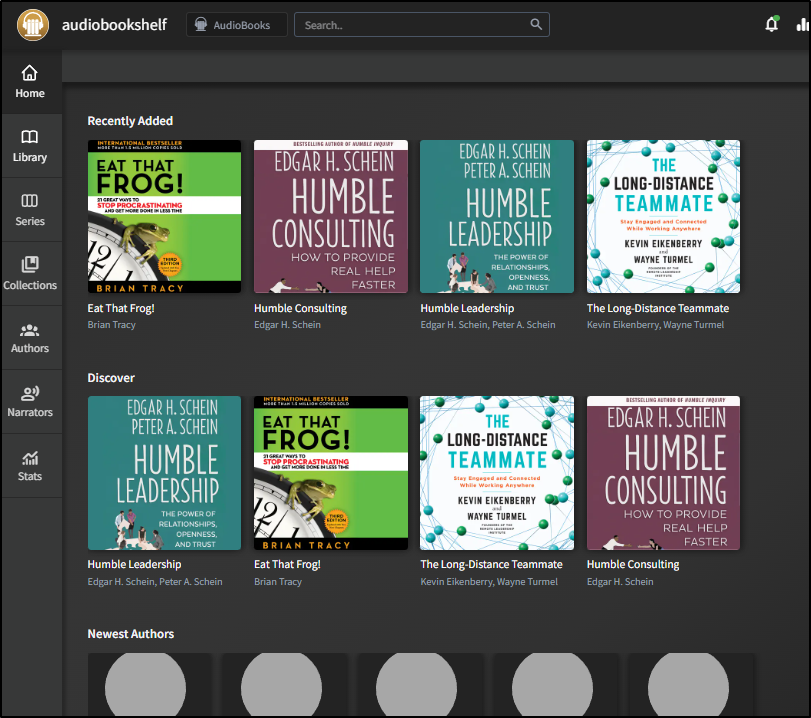
Task: Click the Discover heading
Action: coord(111,378)
